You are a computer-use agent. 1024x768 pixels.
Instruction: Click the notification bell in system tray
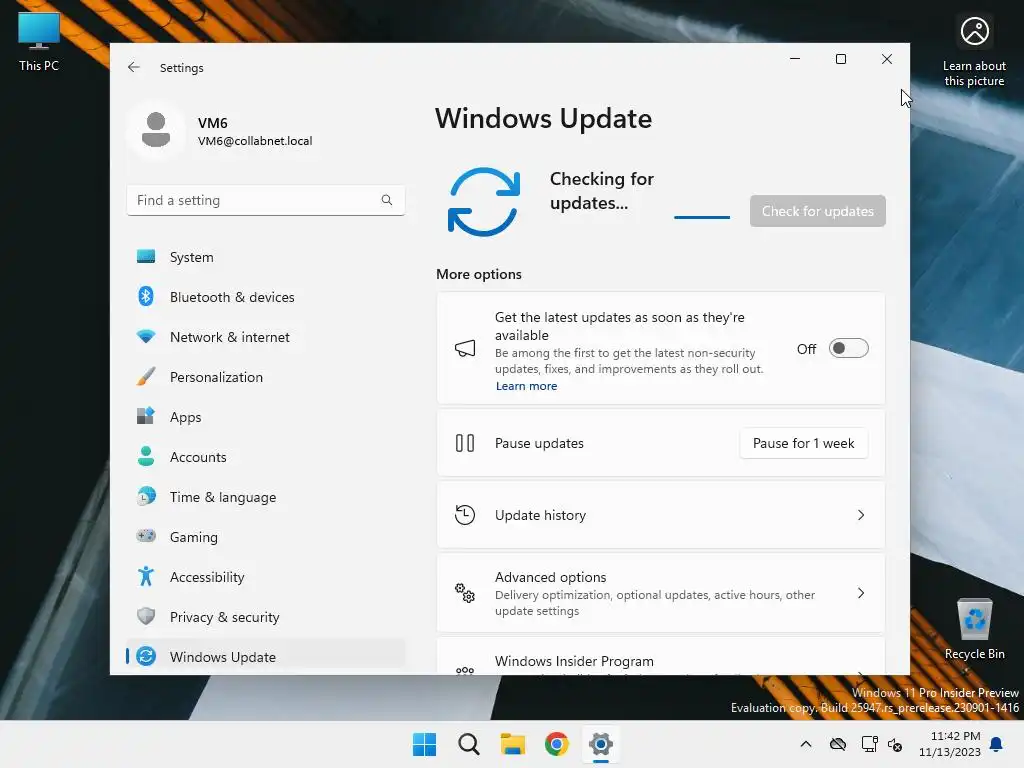point(997,744)
